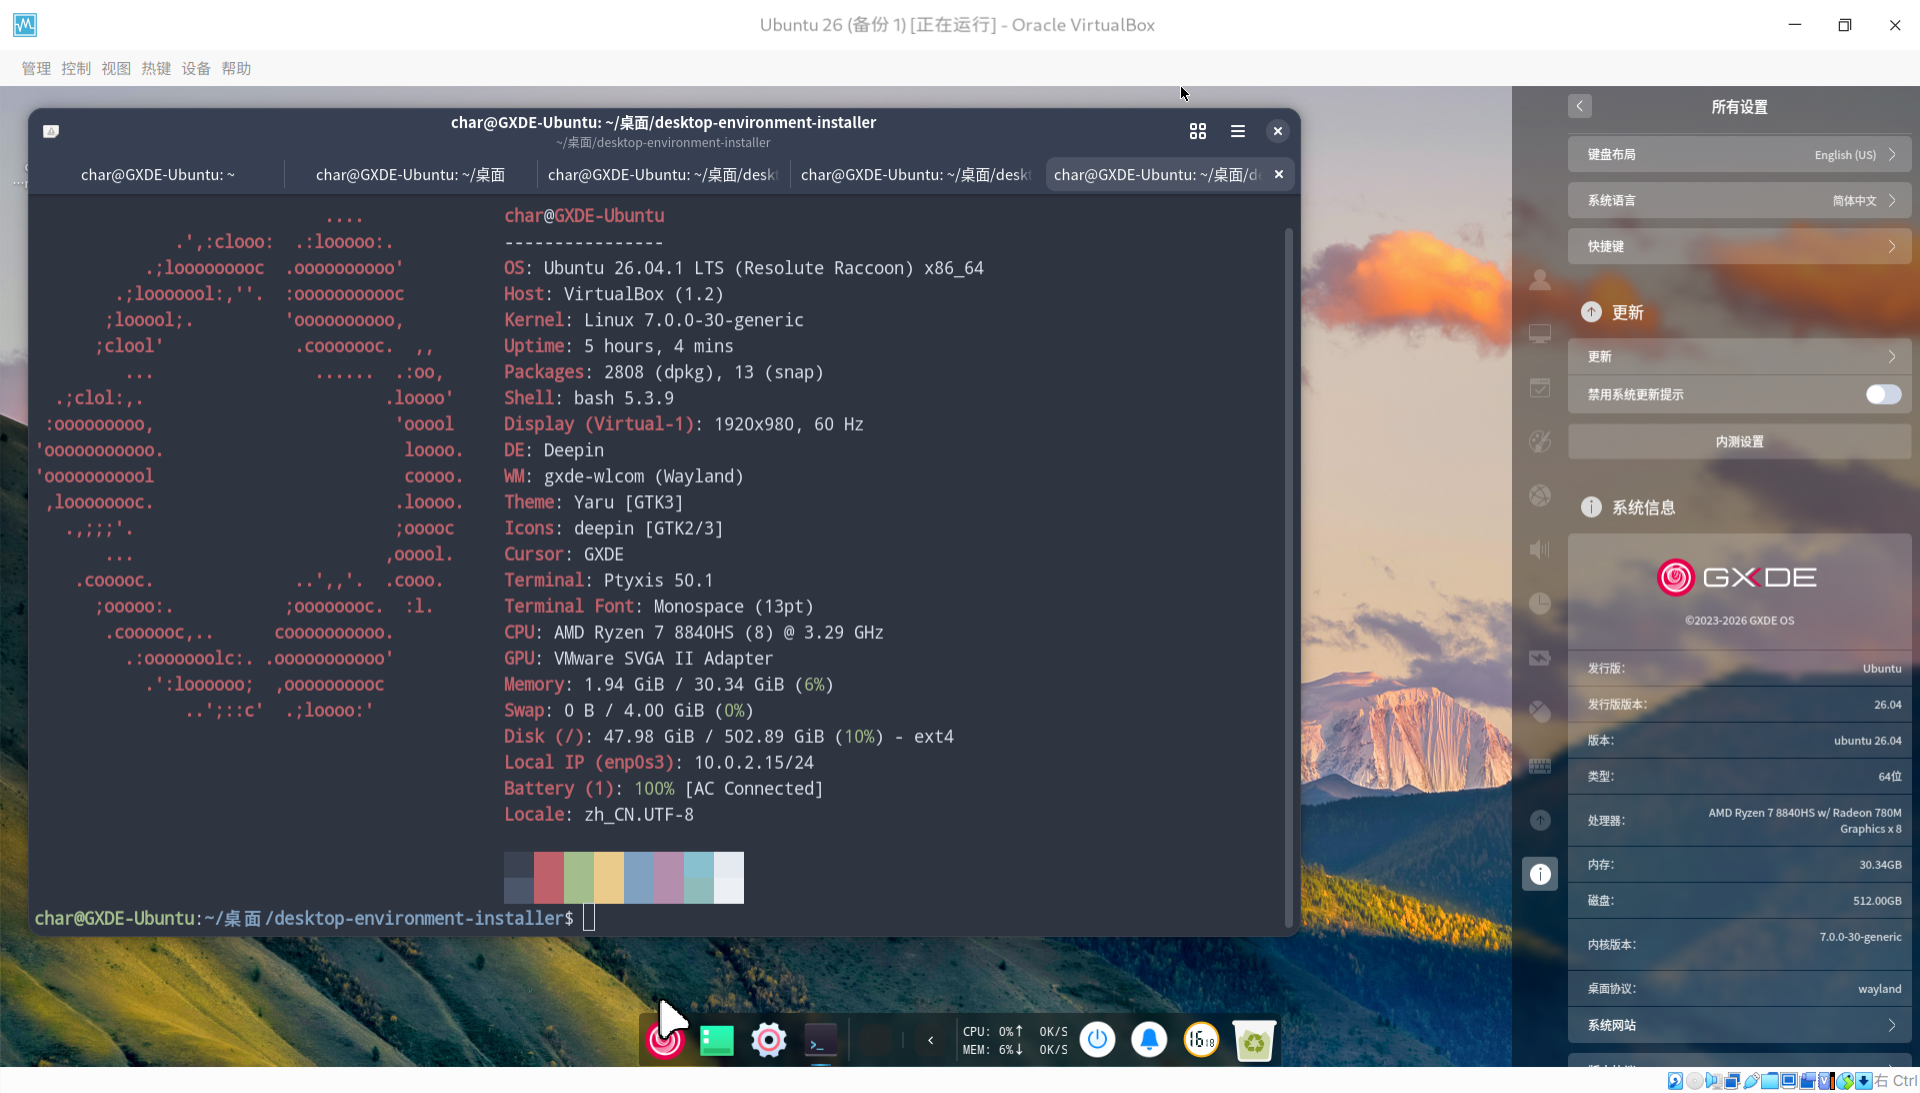Open the settings gear in the dock
1920x1093 pixels.
click(x=768, y=1041)
